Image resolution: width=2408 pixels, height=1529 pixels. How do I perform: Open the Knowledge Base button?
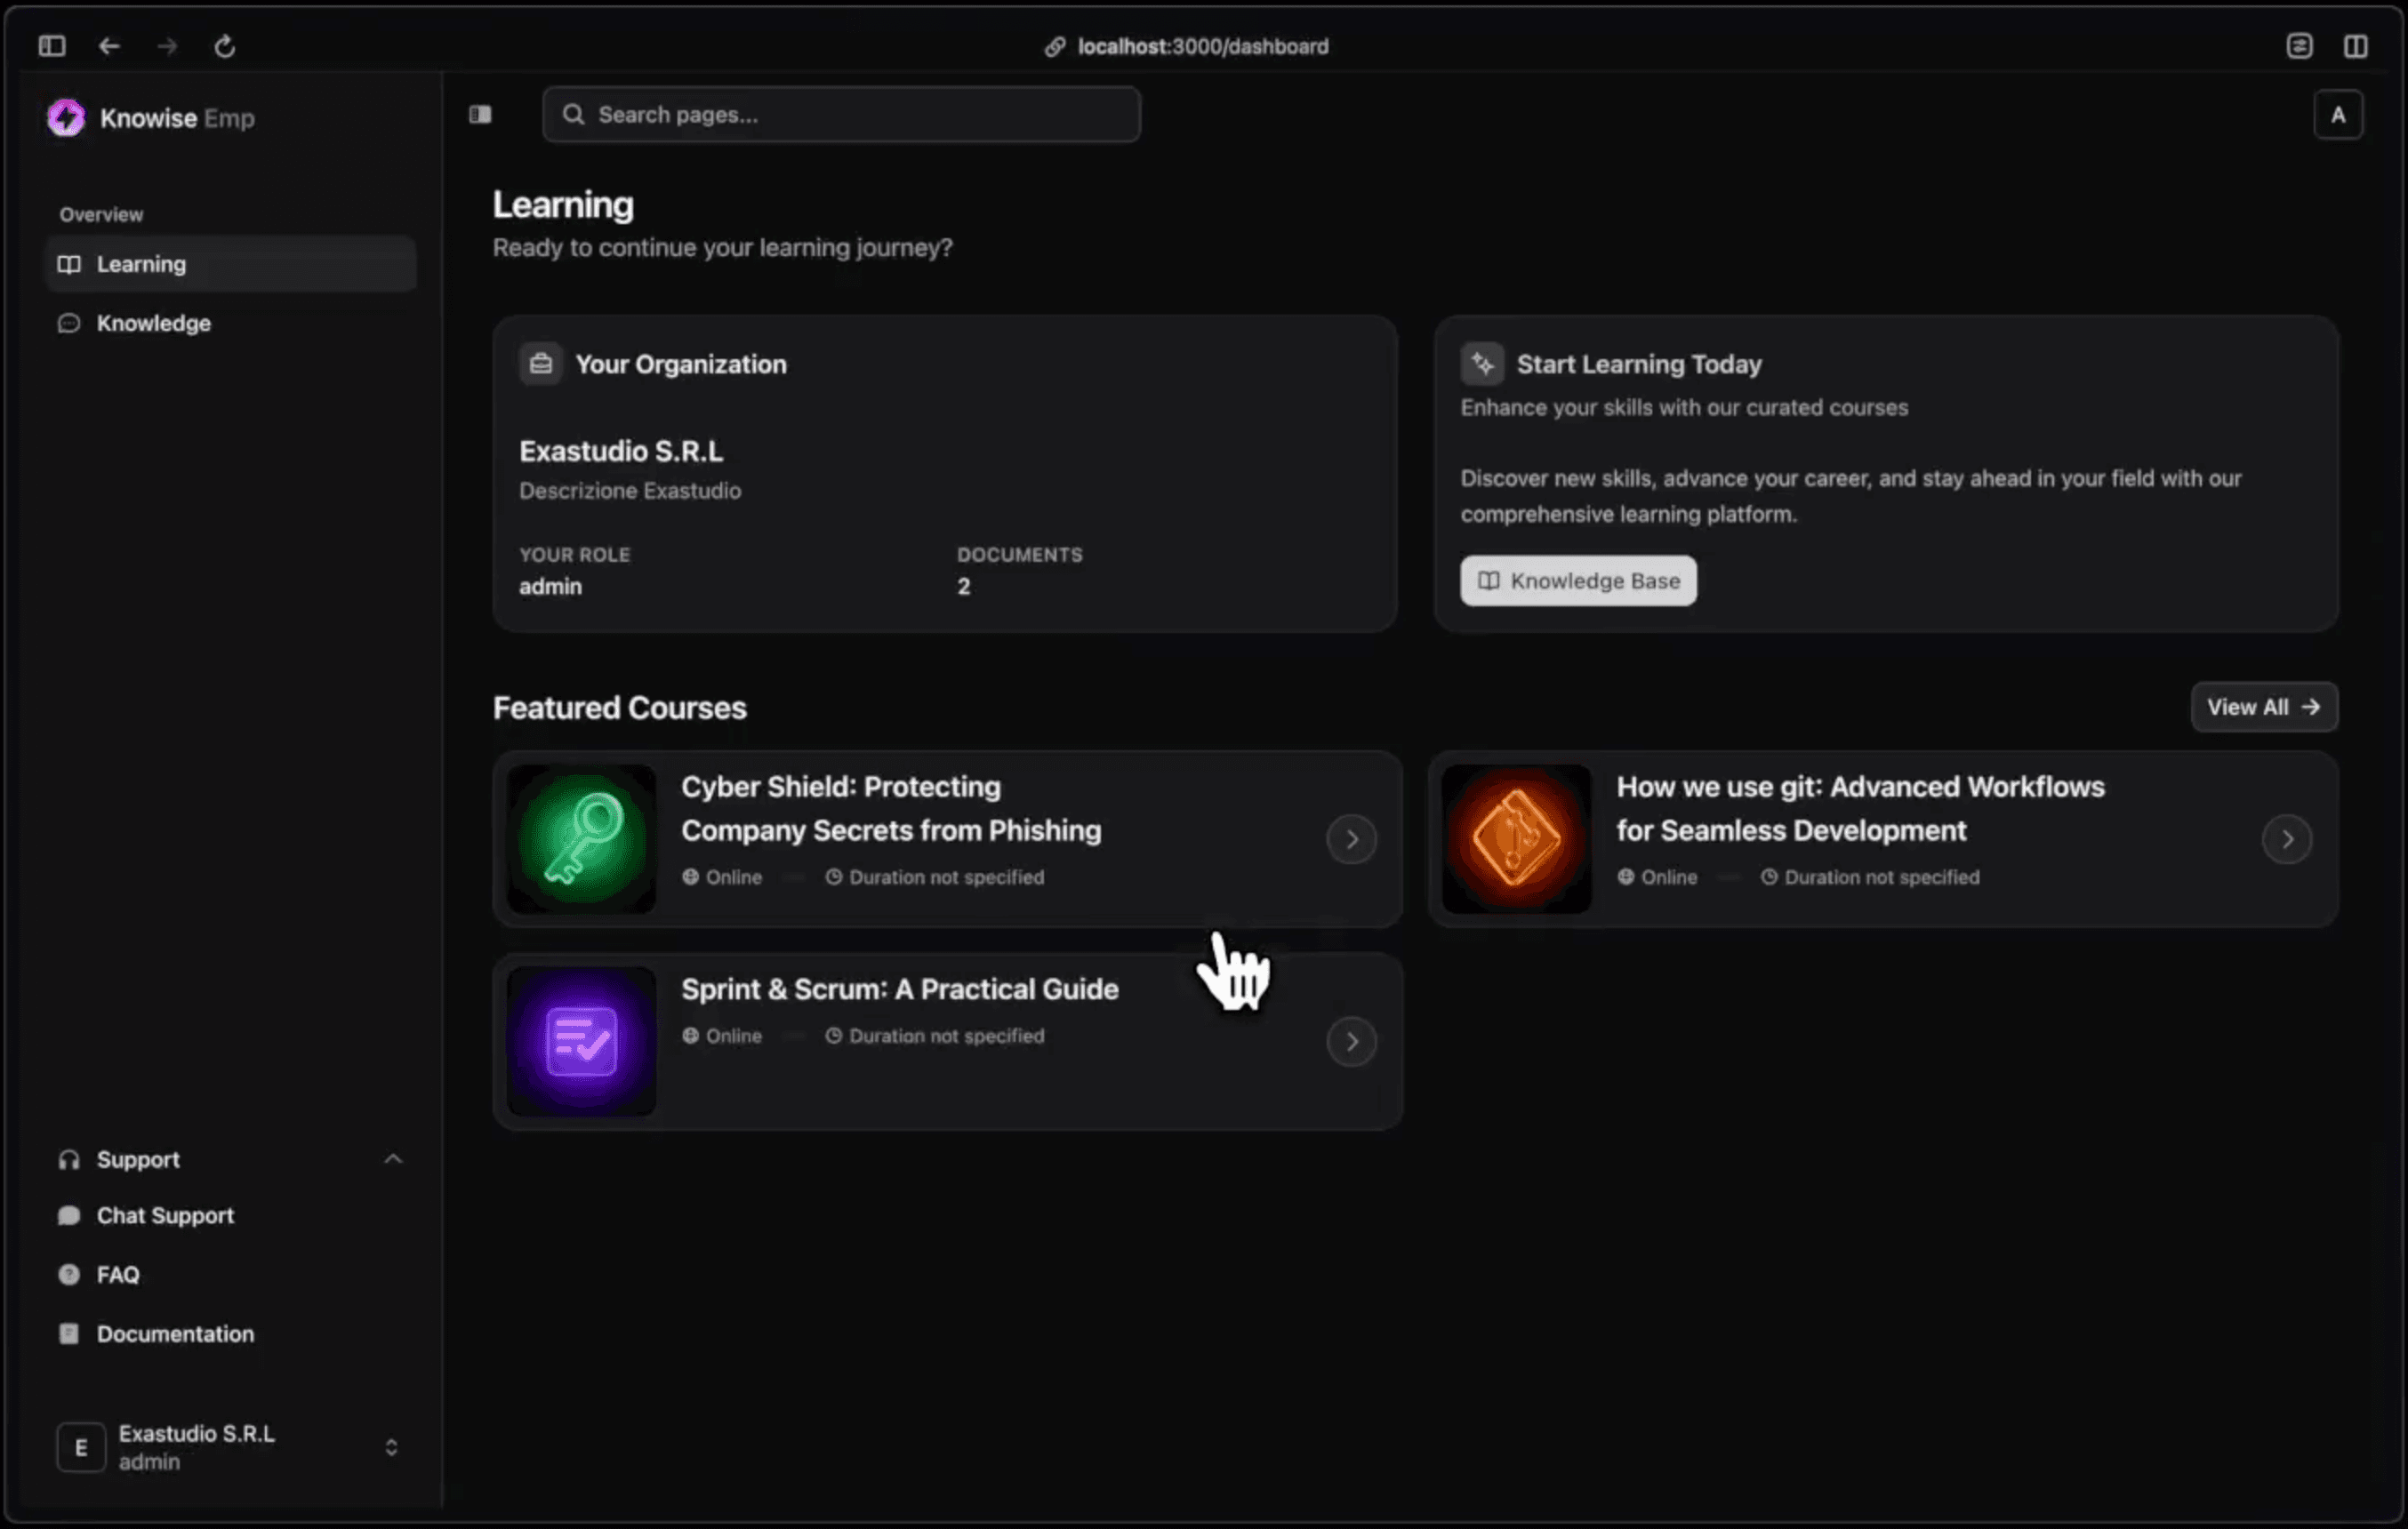tap(1578, 580)
